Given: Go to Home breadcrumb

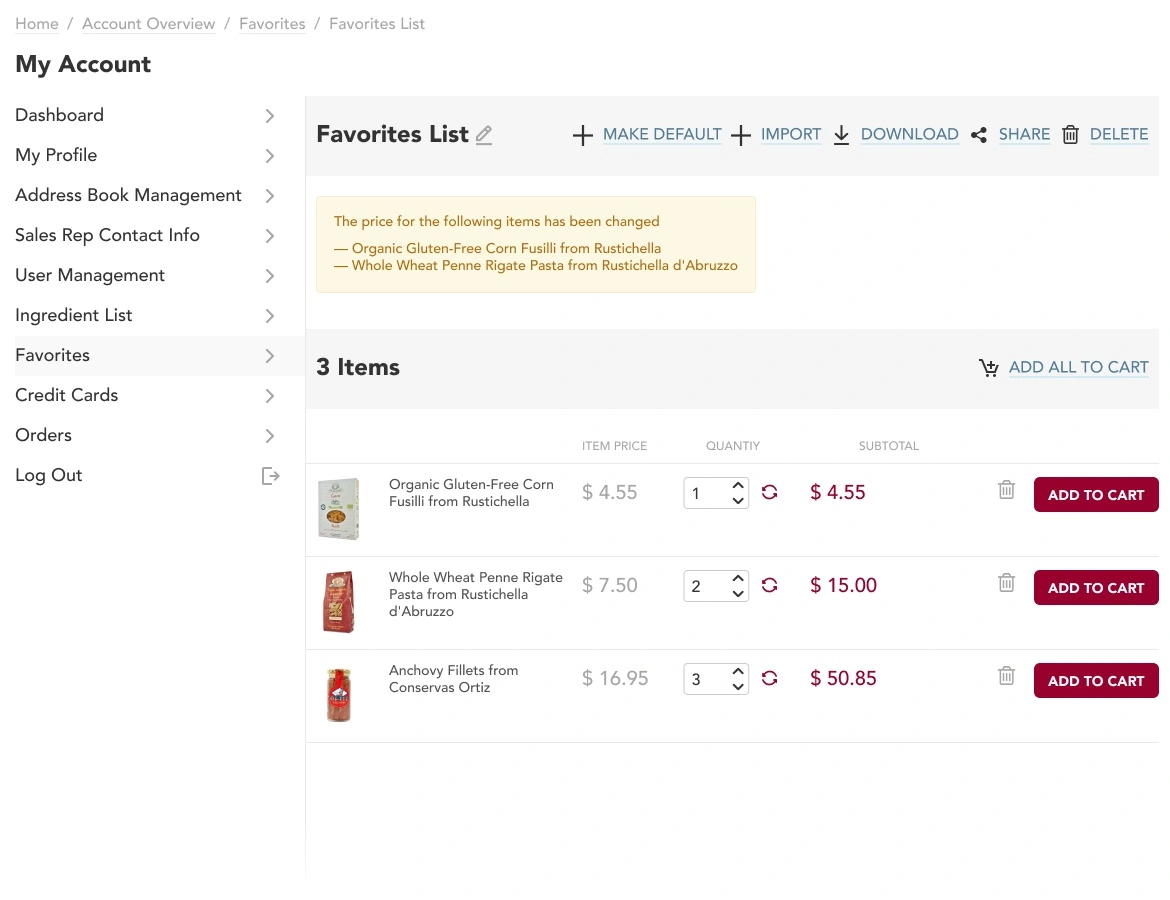Looking at the screenshot, I should click(x=37, y=24).
